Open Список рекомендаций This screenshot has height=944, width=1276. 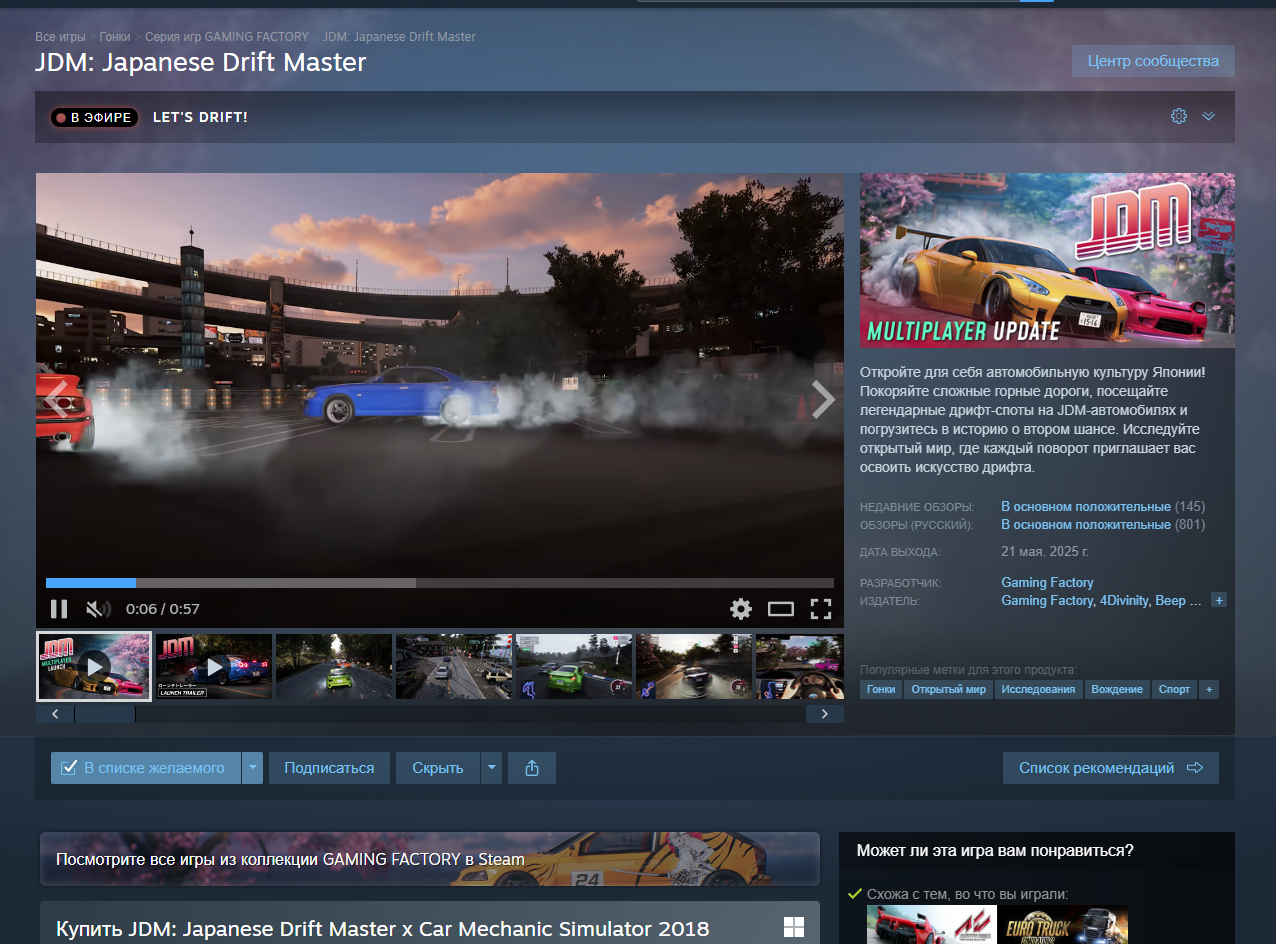click(x=1111, y=768)
